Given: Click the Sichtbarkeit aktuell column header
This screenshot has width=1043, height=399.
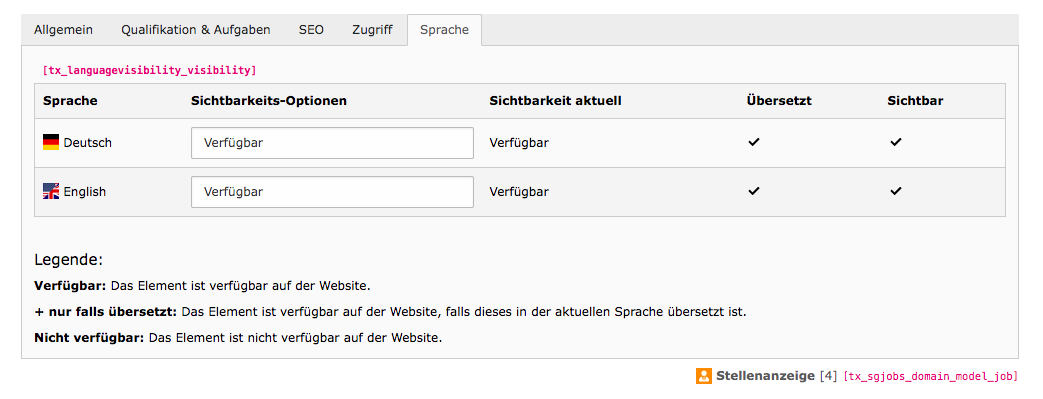Looking at the screenshot, I should tap(555, 101).
